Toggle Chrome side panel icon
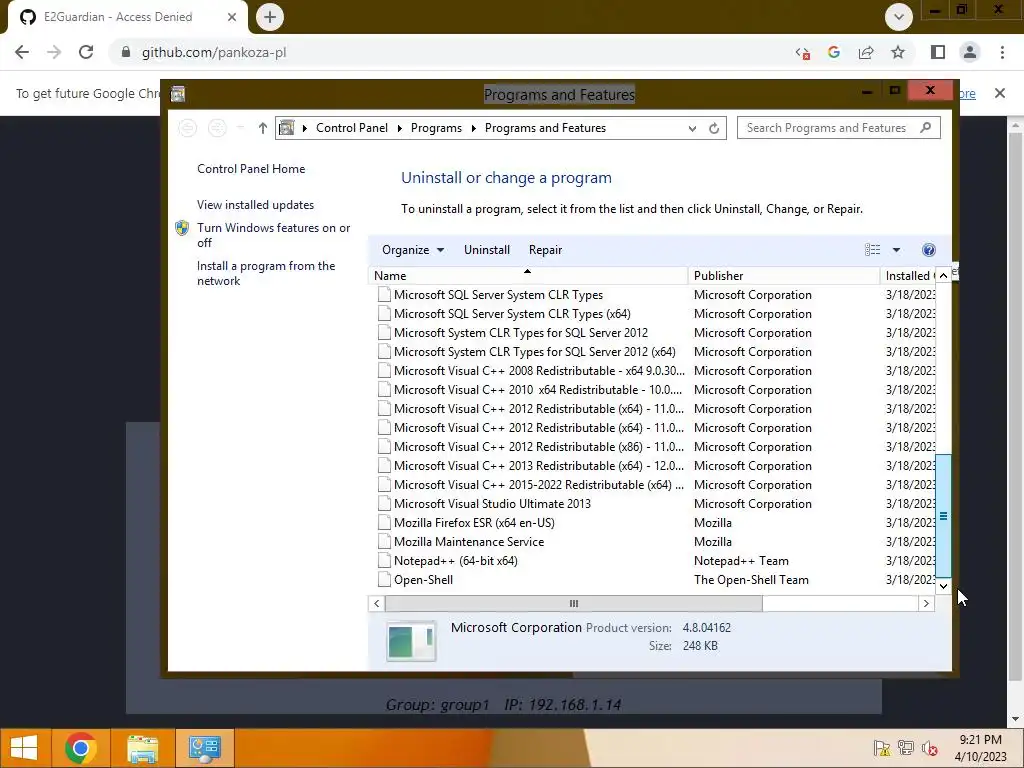The height and width of the screenshot is (768, 1024). point(938,52)
